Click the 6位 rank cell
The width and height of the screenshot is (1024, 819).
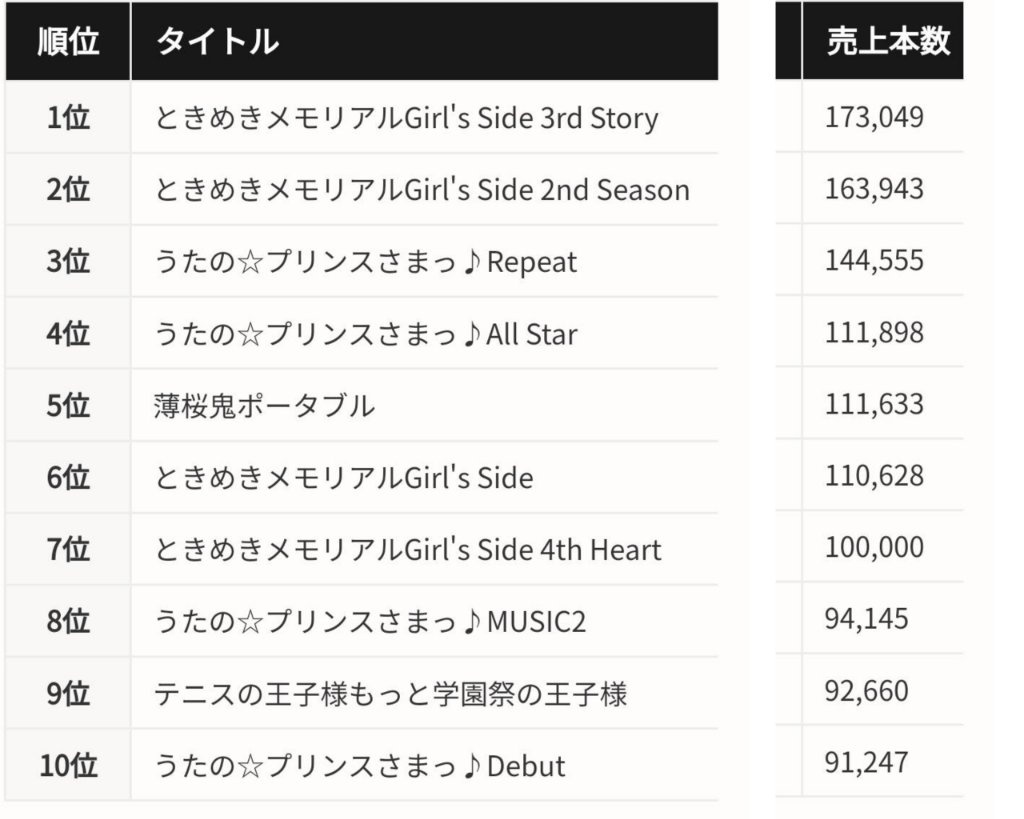coord(68,477)
